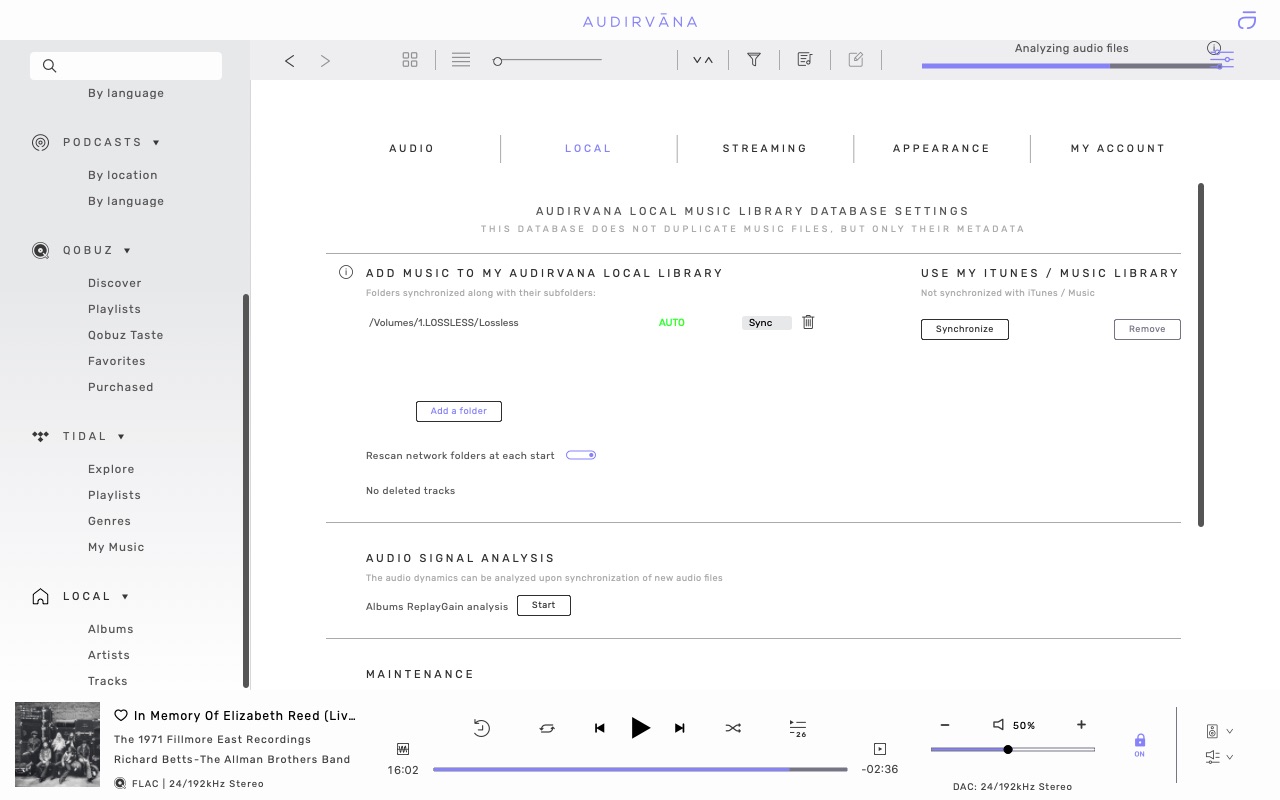Open Local Artists
Image resolution: width=1280 pixels, height=800 pixels.
[x=109, y=655]
